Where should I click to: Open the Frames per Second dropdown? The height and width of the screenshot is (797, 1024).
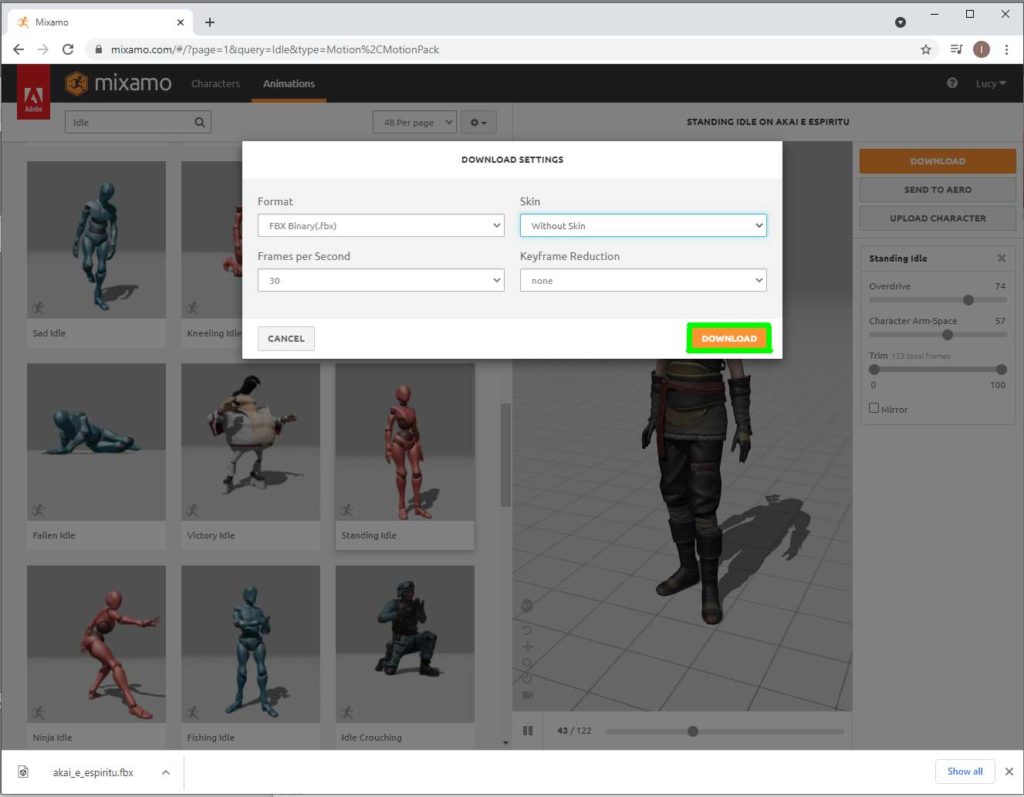(380, 280)
